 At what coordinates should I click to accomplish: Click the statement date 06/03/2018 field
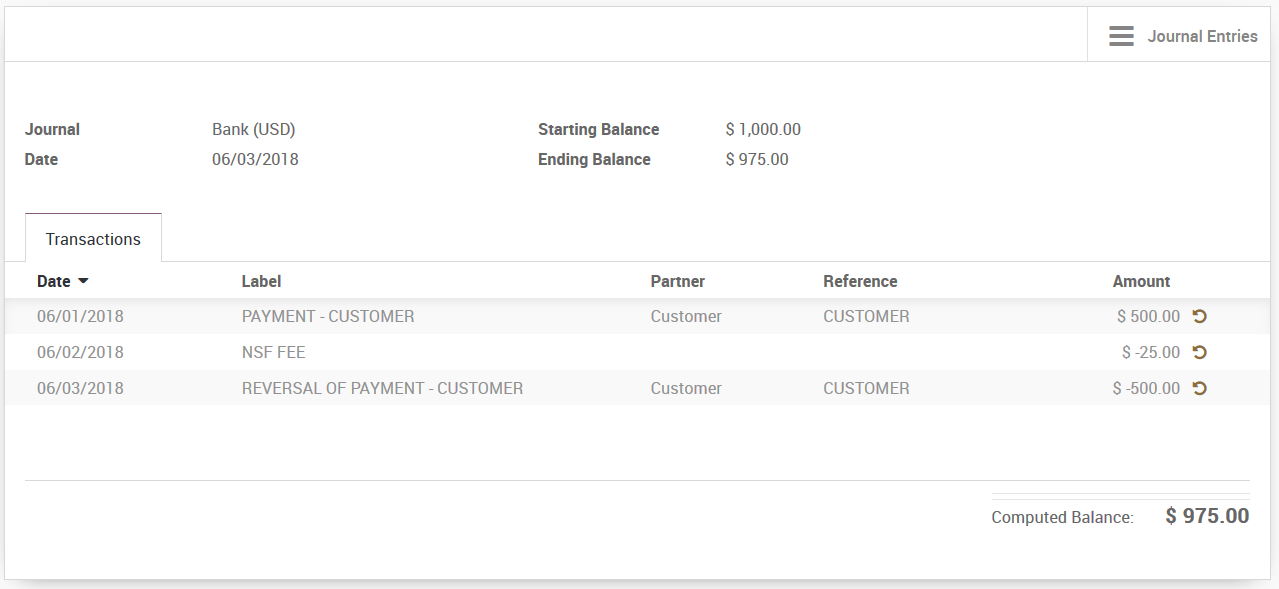click(255, 159)
